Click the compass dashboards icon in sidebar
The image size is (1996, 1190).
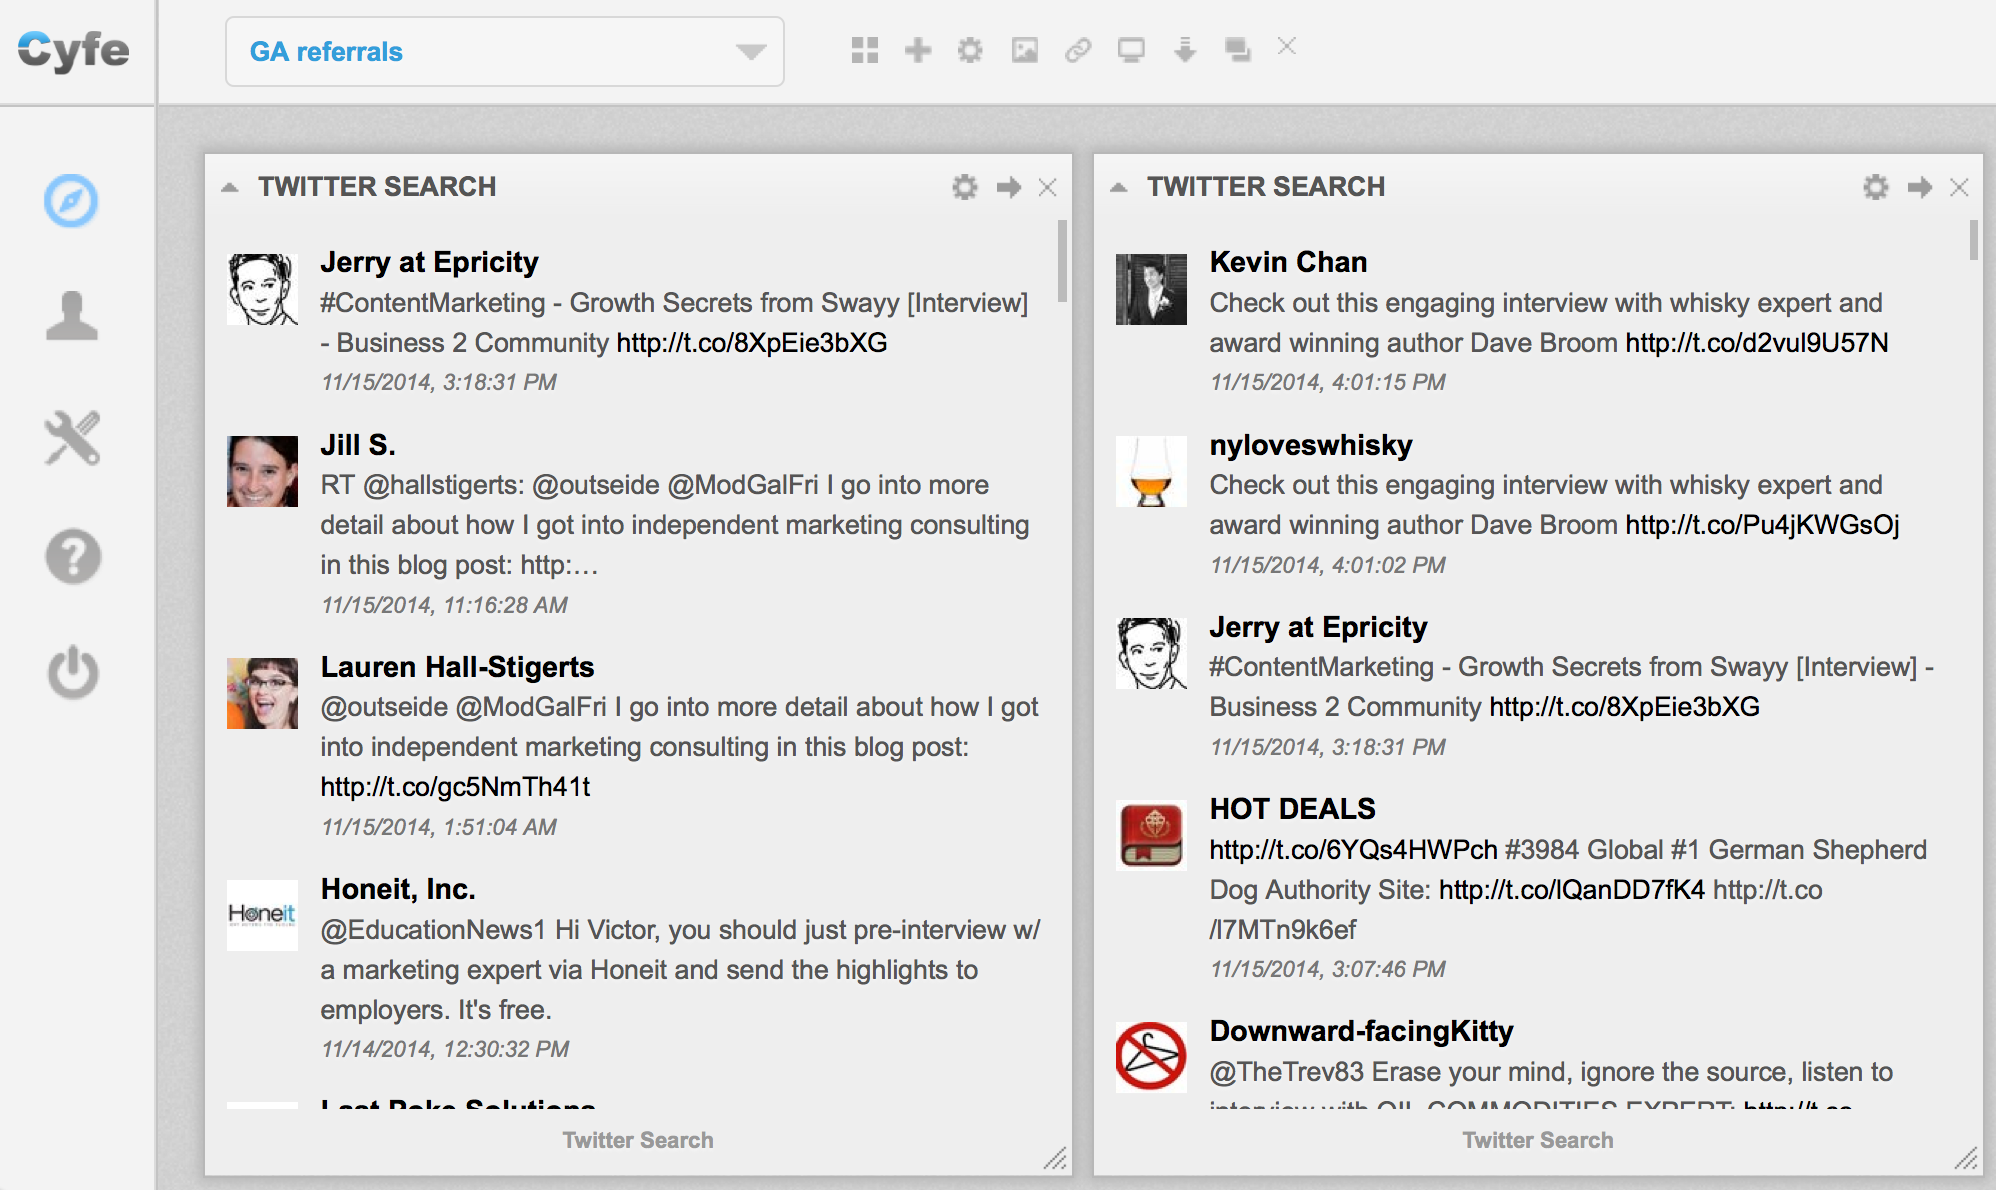(x=71, y=201)
